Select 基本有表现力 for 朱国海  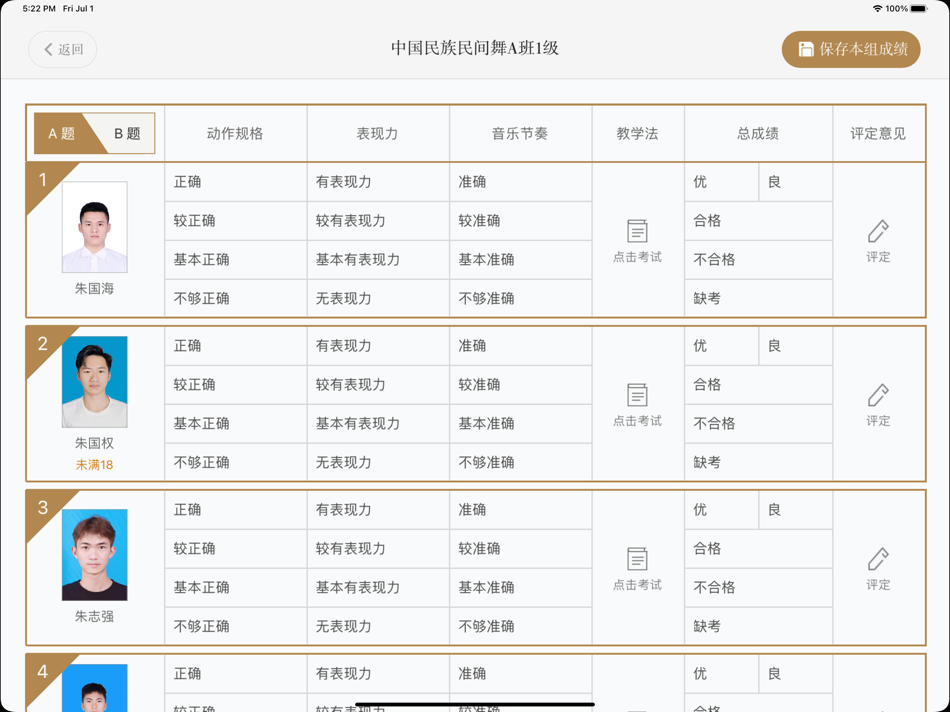click(378, 259)
